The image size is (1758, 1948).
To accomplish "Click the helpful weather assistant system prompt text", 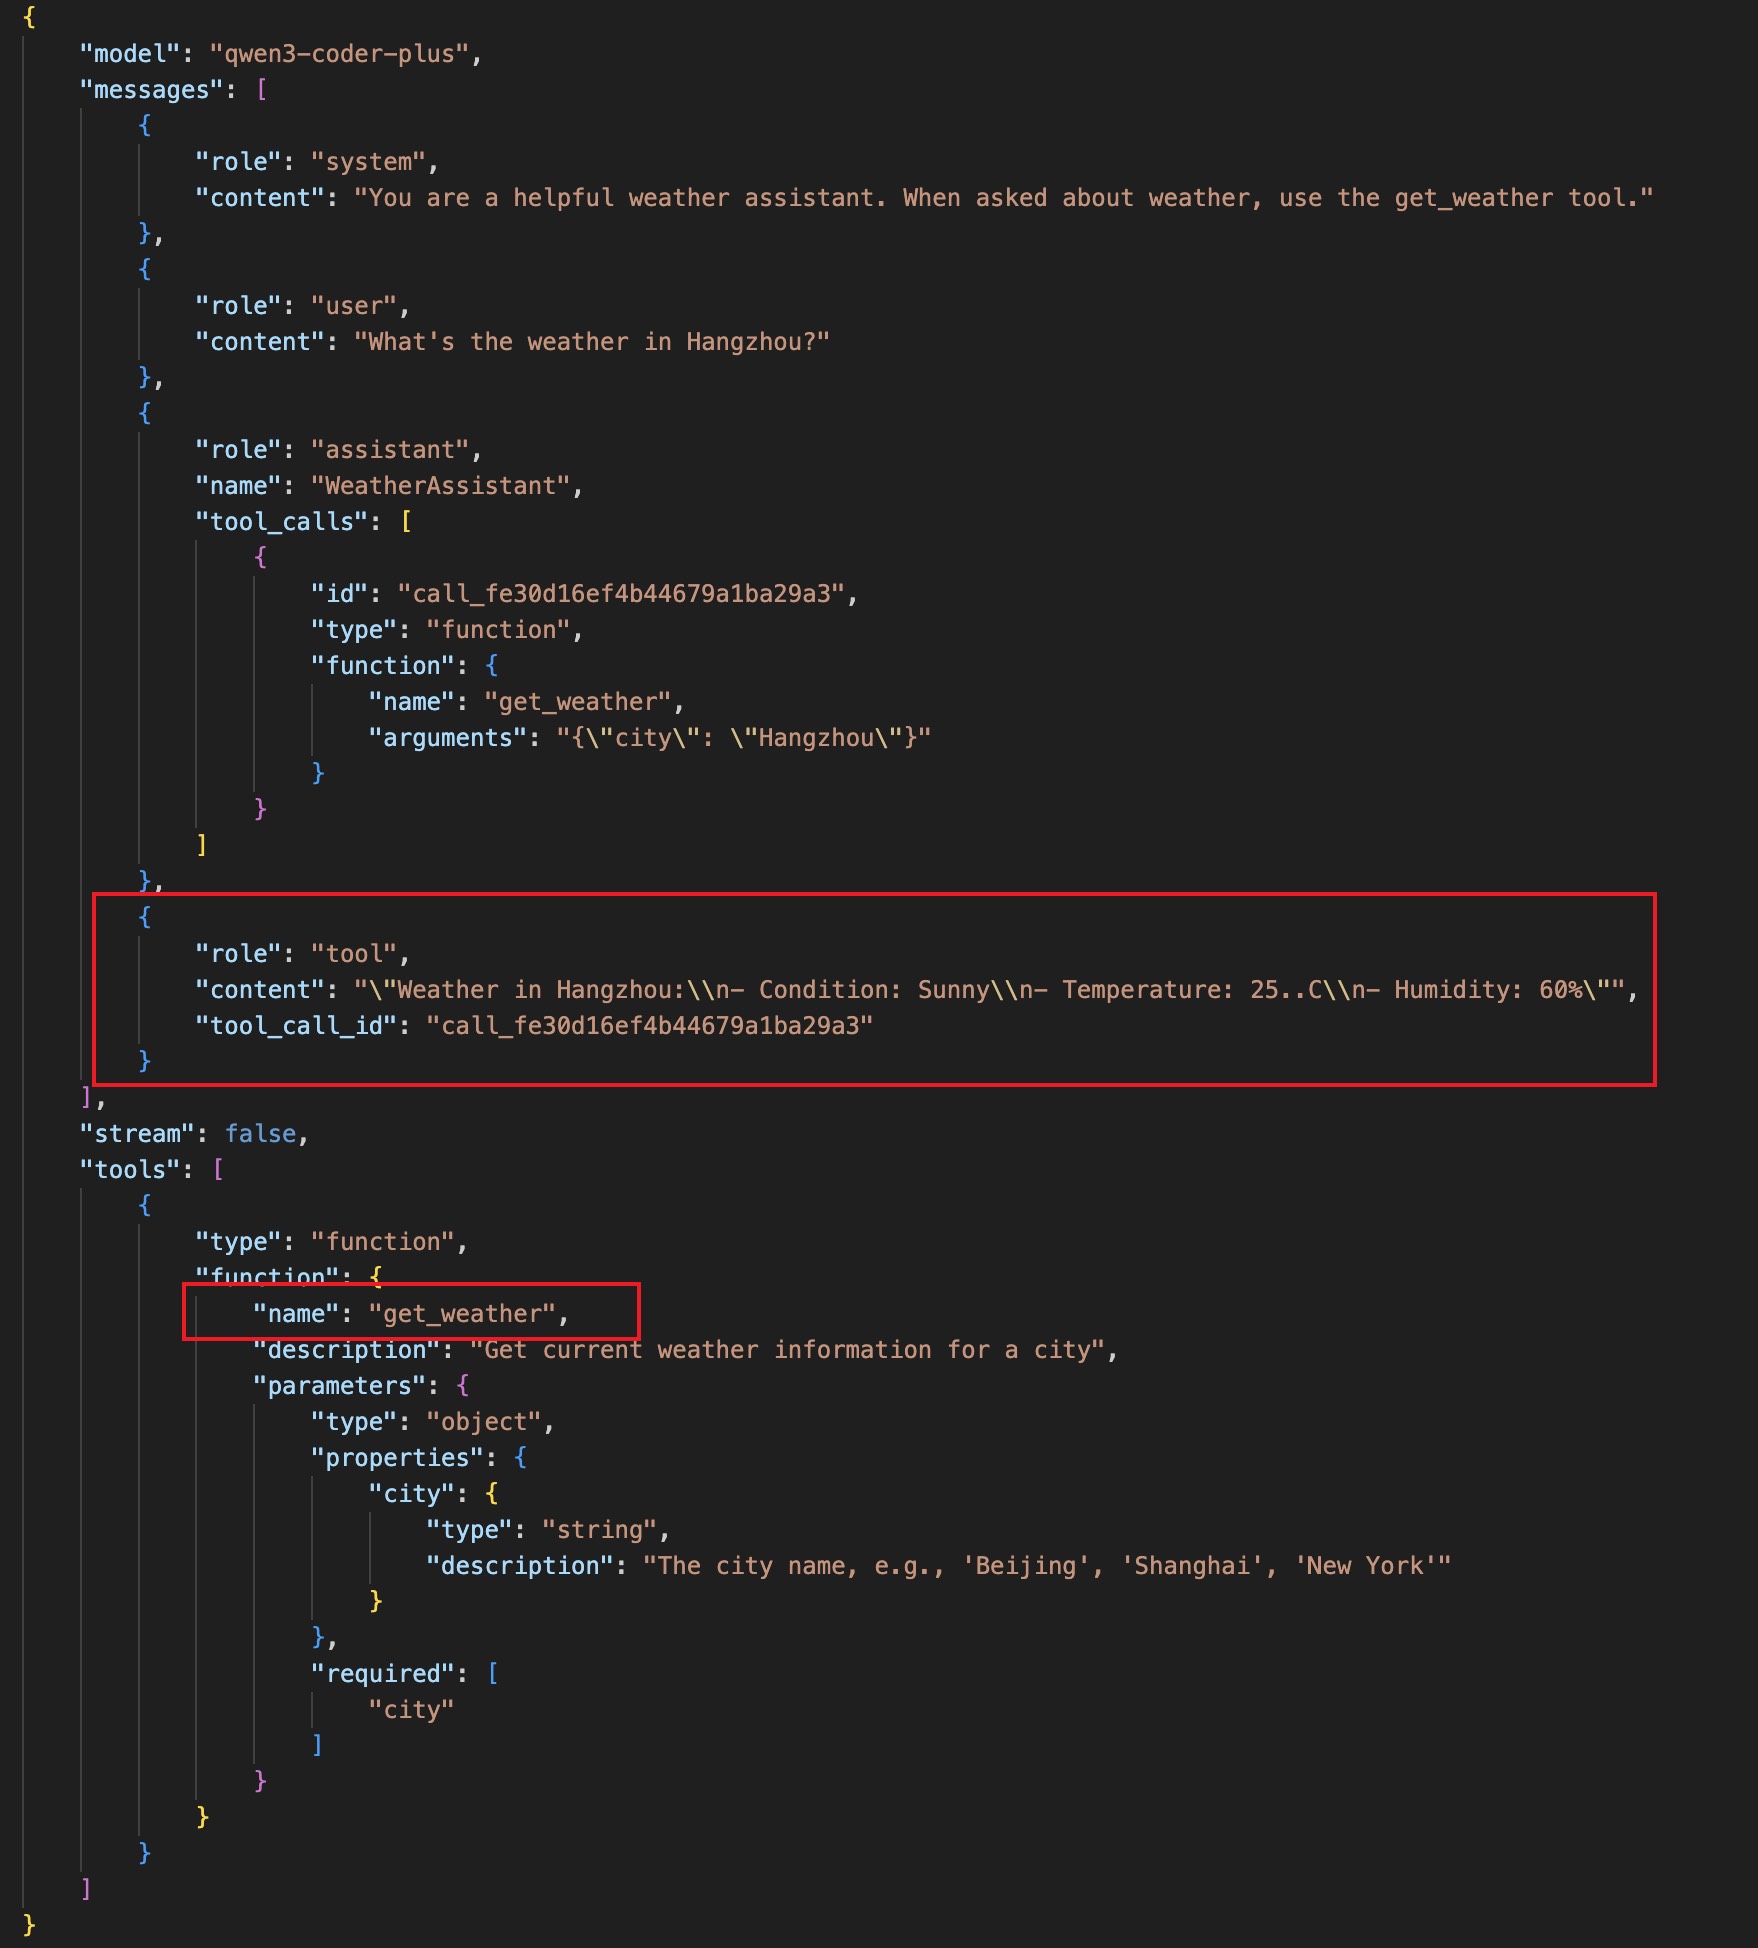I will coord(1002,198).
